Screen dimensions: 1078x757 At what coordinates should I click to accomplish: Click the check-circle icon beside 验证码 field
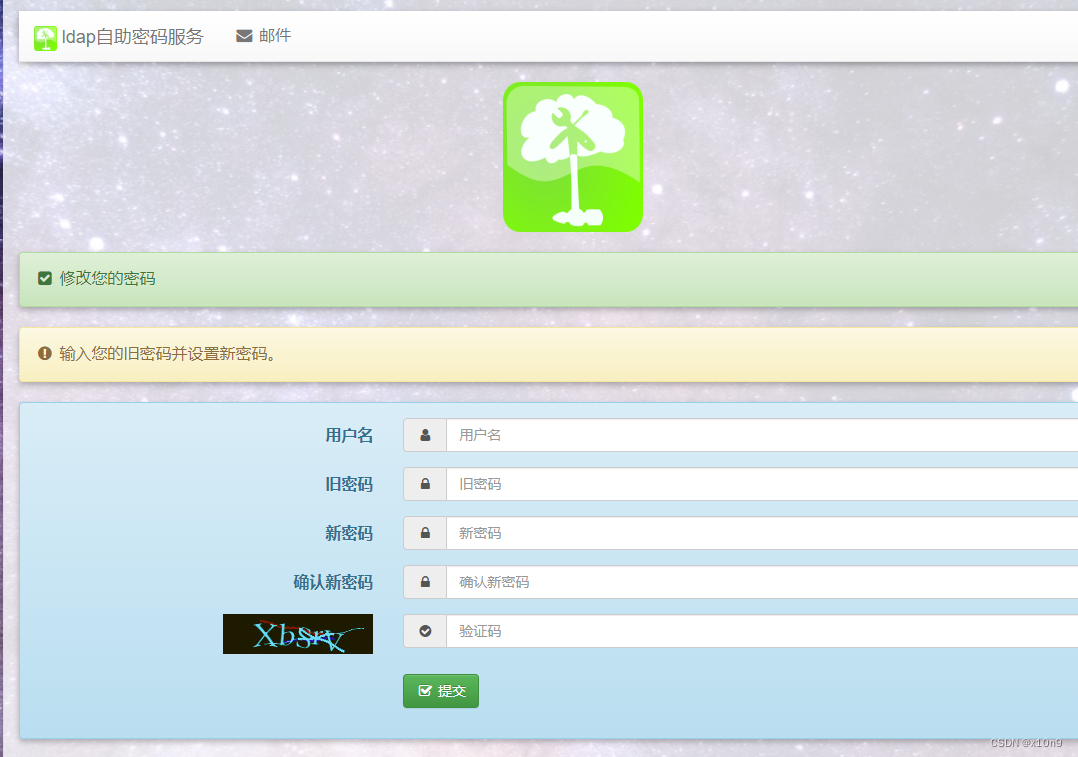[x=426, y=631]
